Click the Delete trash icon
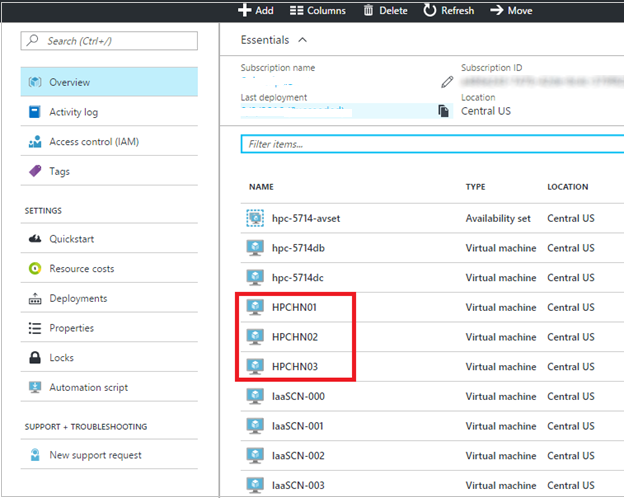Screen dimensions: 624x498 point(369,11)
